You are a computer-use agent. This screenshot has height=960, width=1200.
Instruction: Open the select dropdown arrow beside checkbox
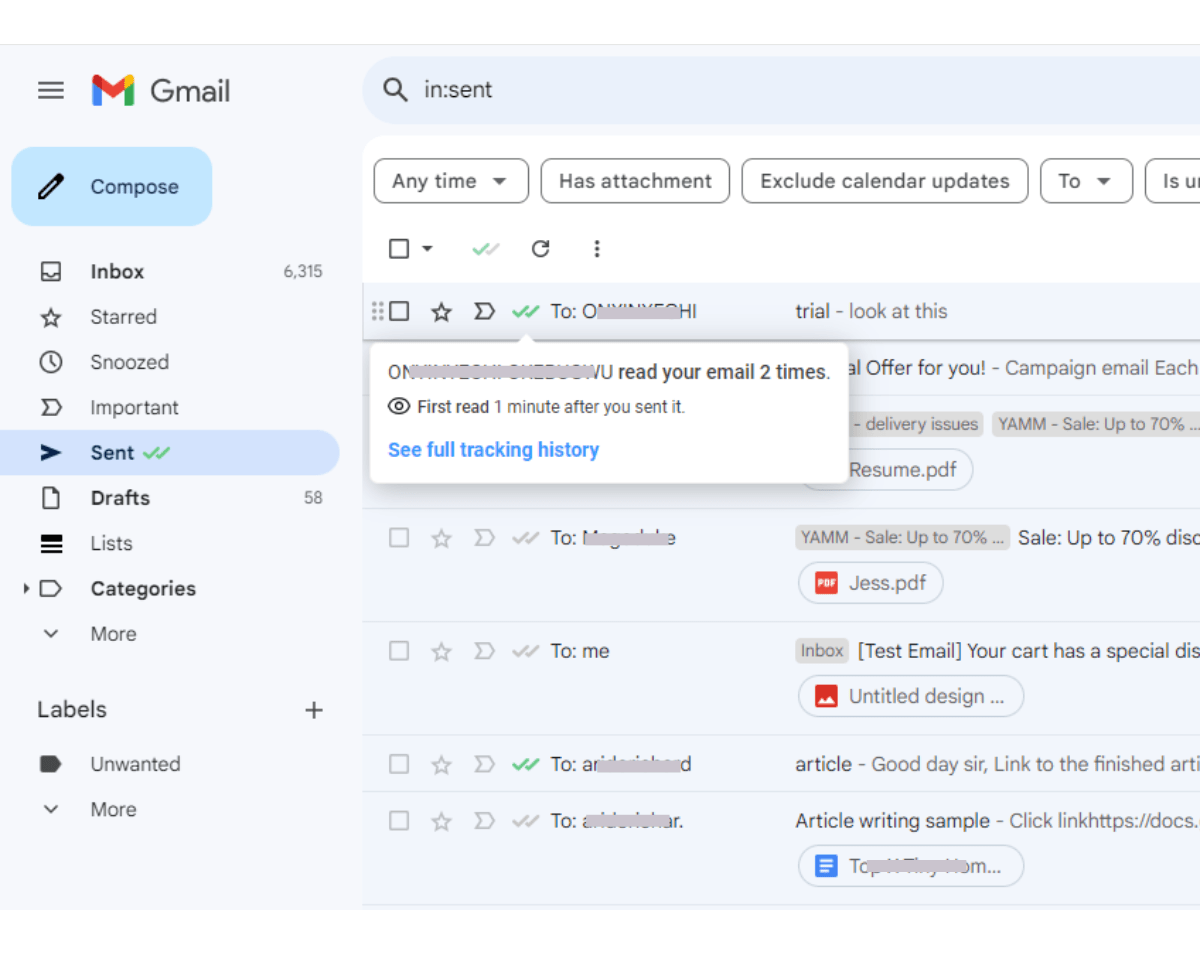[x=427, y=248]
